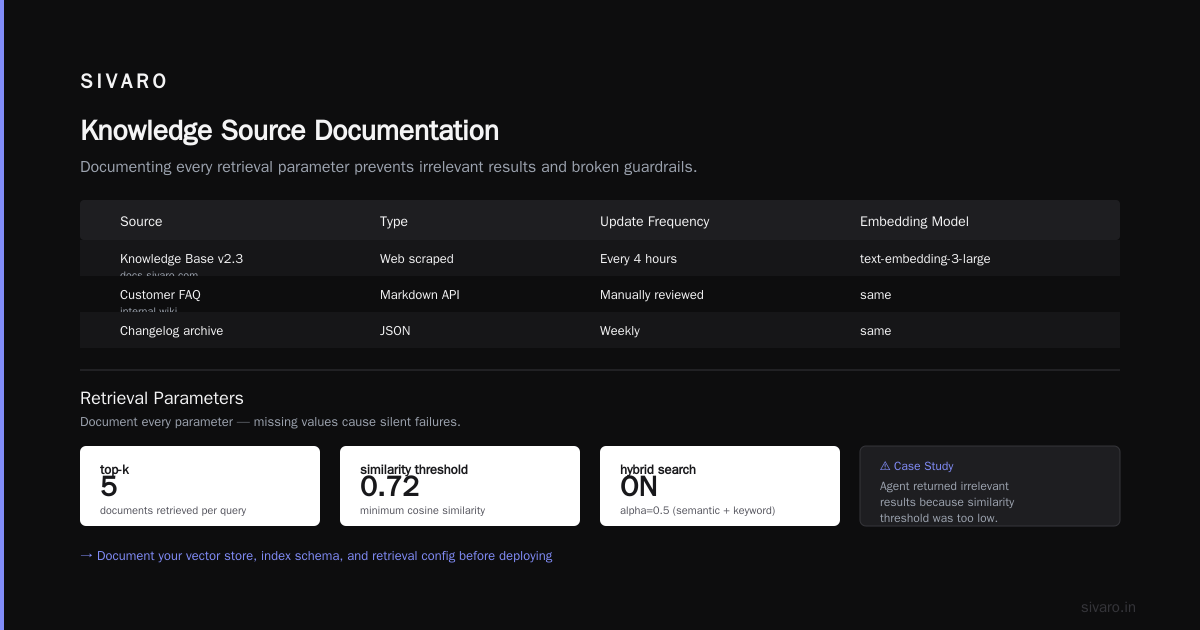Click the JSON type cell
Viewport: 1200px width, 630px height.
(x=395, y=330)
